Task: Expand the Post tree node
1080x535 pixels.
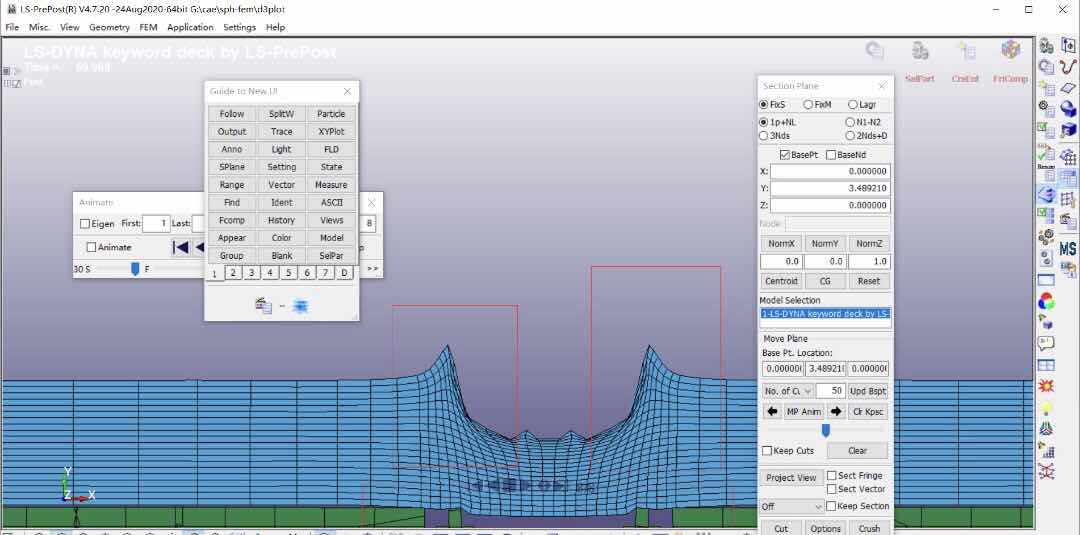Action: (x=7, y=83)
